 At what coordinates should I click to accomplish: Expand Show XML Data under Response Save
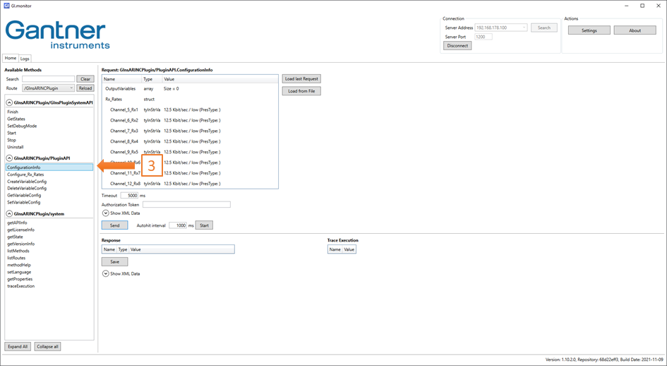105,274
